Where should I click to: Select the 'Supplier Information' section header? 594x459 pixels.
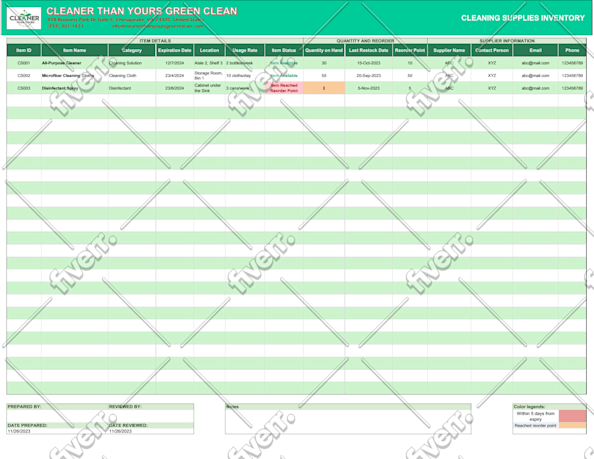coord(507,41)
